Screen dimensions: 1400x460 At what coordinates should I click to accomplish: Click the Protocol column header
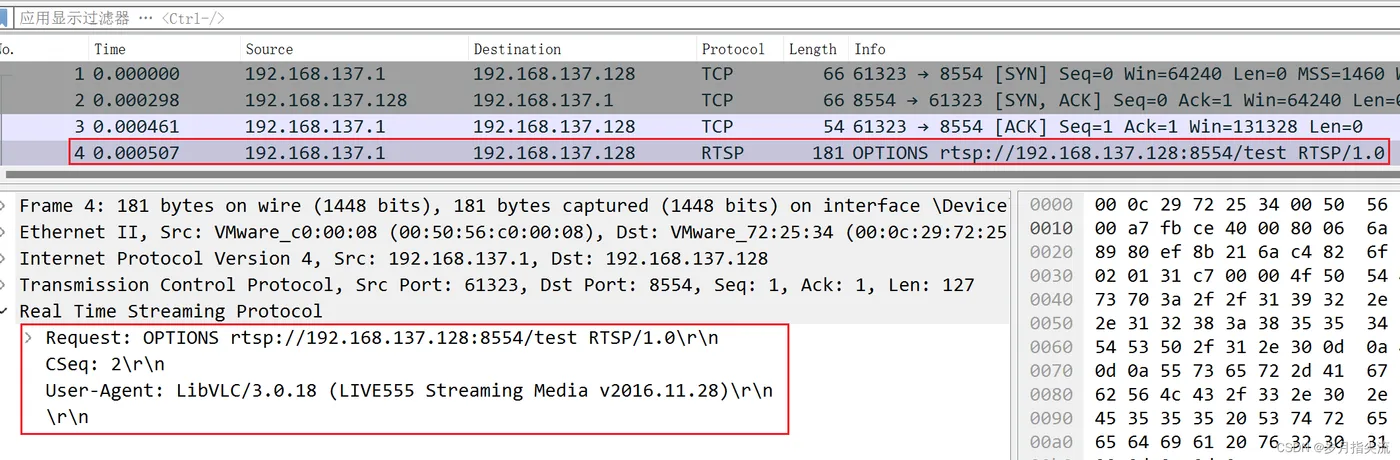point(732,49)
